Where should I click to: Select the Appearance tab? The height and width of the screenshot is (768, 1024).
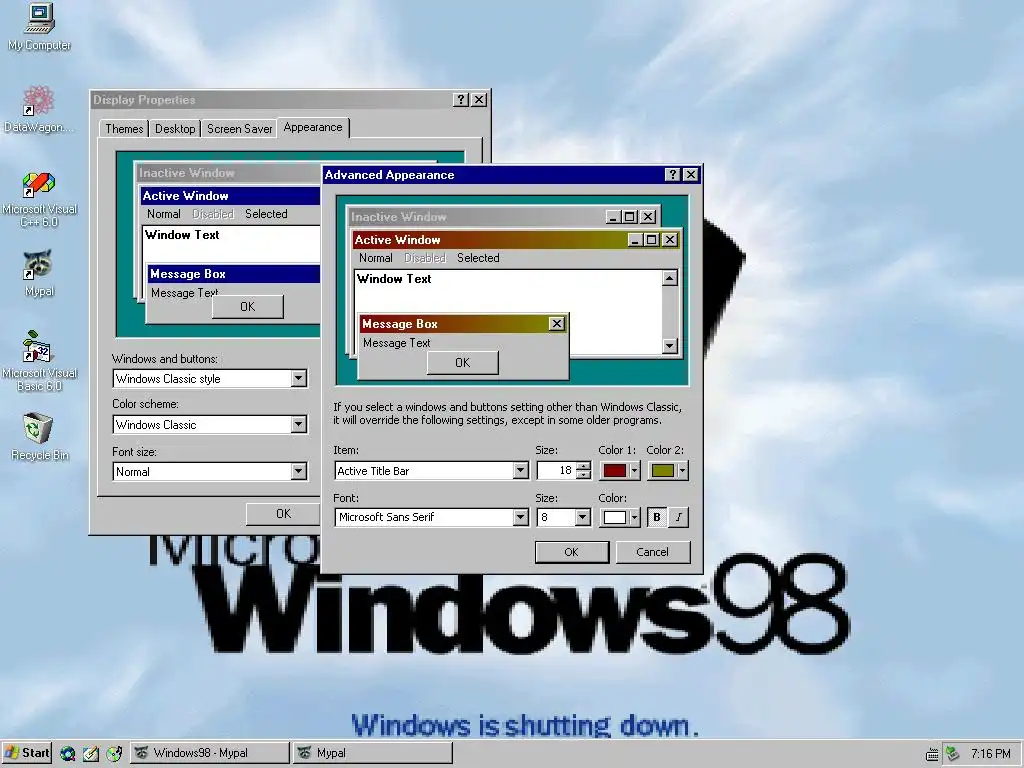tap(313, 127)
